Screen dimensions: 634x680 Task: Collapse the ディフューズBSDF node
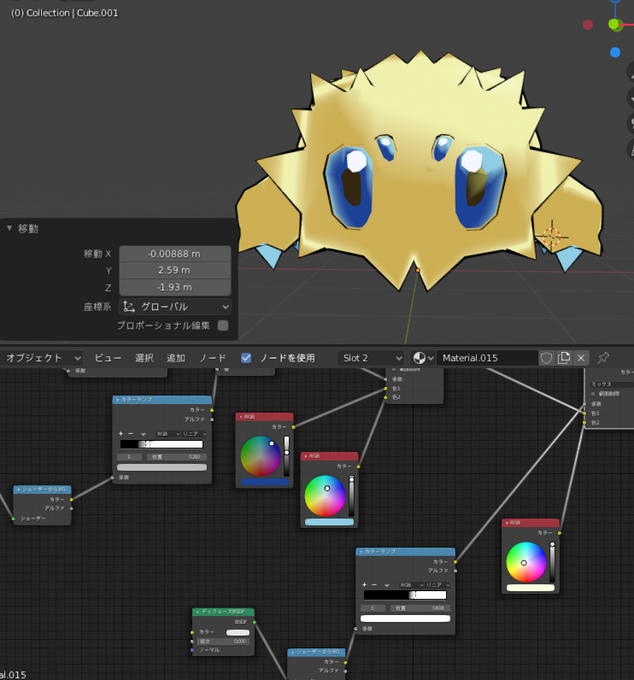tap(197, 612)
